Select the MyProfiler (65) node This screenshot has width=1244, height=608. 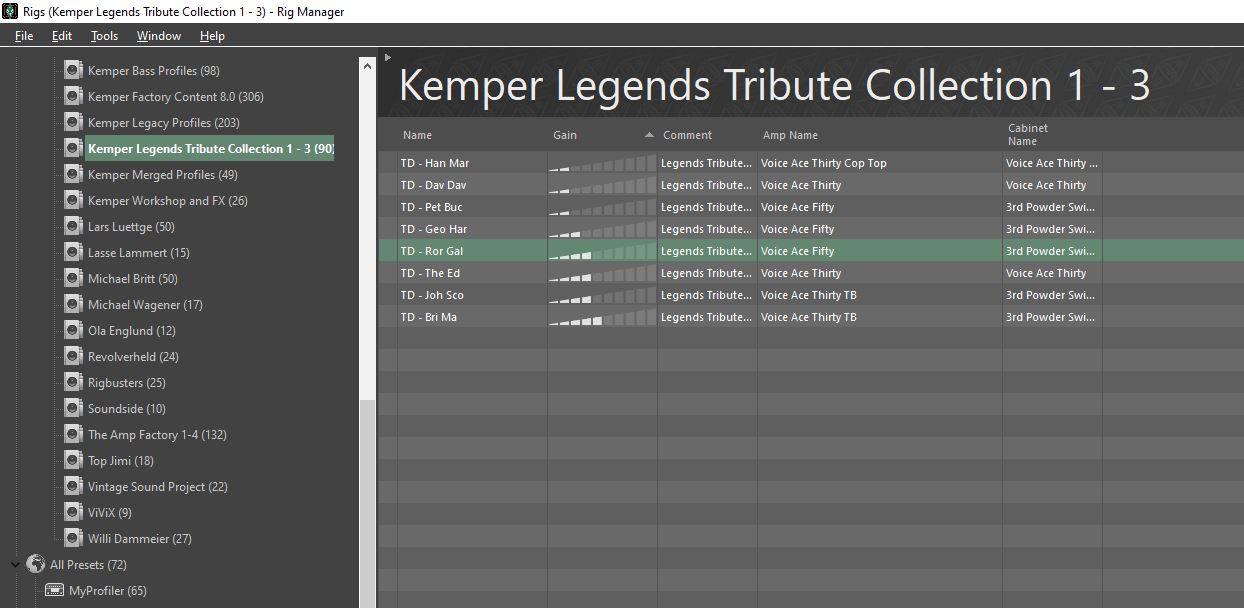(x=108, y=591)
